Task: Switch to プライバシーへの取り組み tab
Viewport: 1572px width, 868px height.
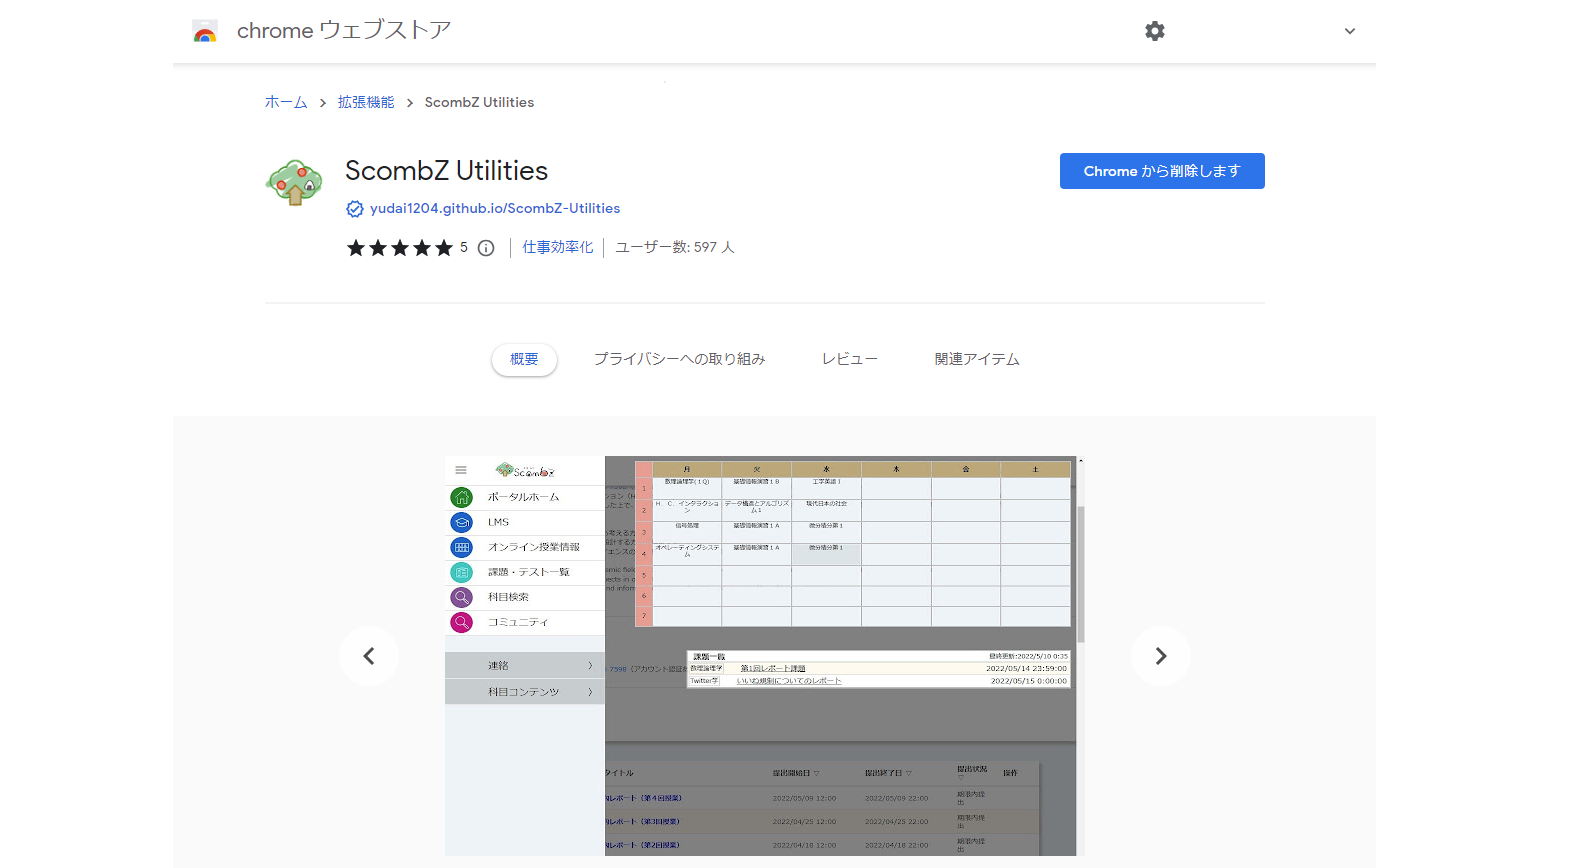Action: [679, 359]
